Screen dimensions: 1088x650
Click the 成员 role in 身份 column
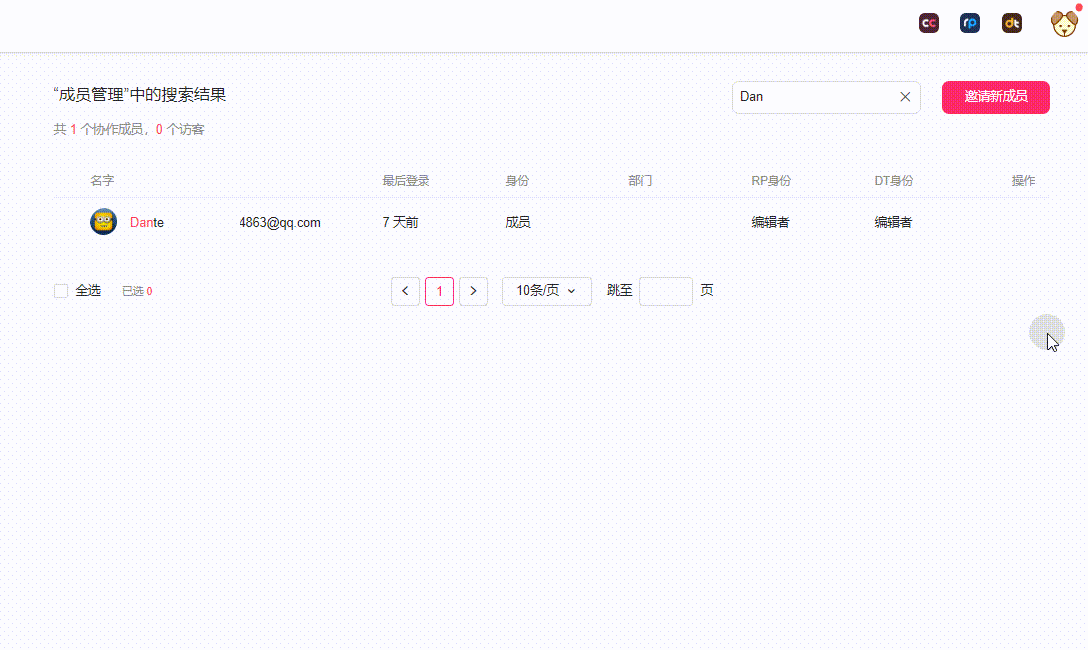518,223
